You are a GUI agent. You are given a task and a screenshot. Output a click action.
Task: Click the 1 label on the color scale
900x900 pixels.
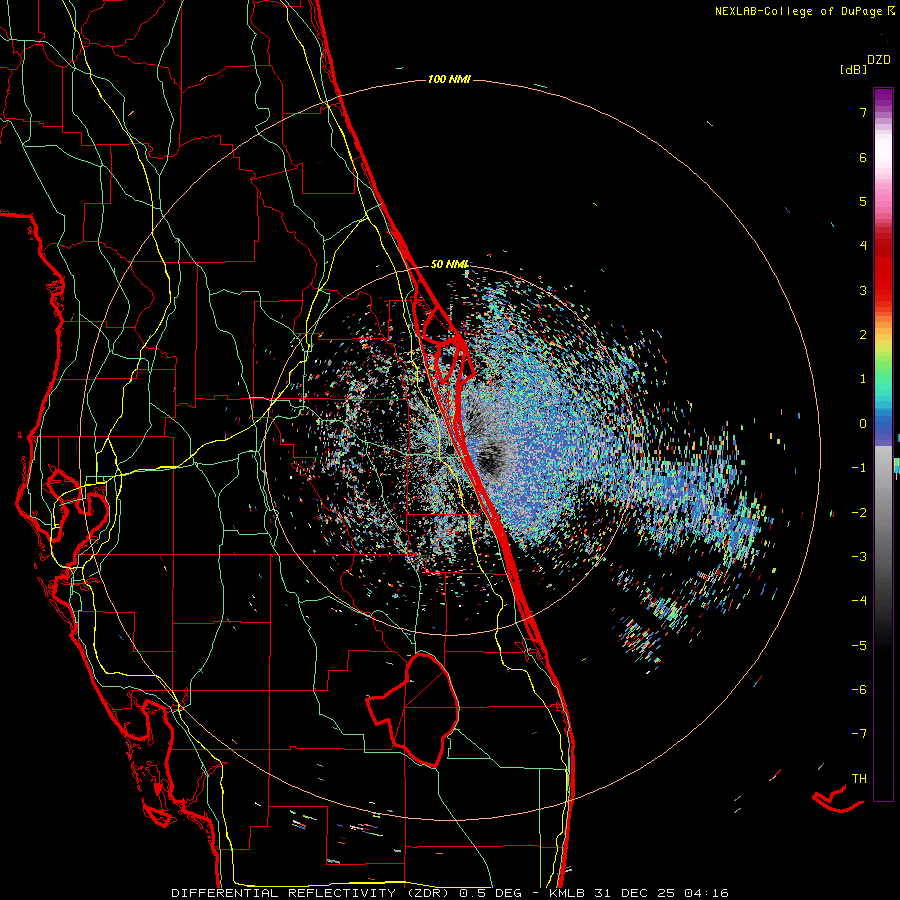pyautogui.click(x=863, y=379)
